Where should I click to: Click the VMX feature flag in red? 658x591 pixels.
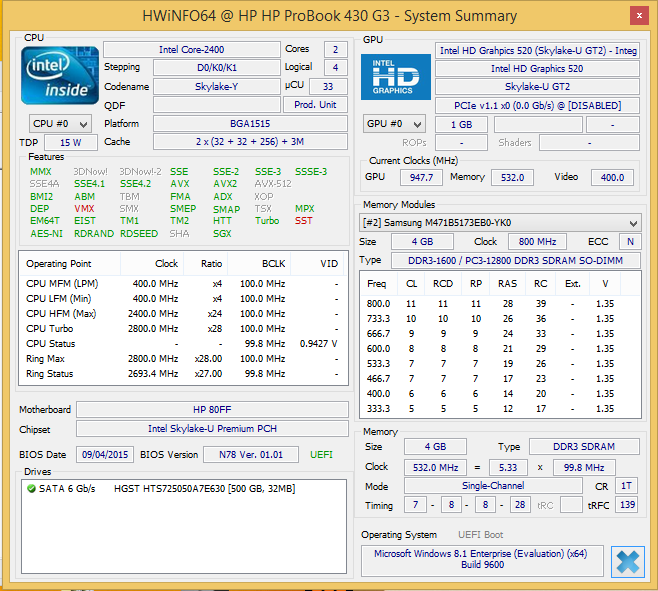(x=84, y=209)
